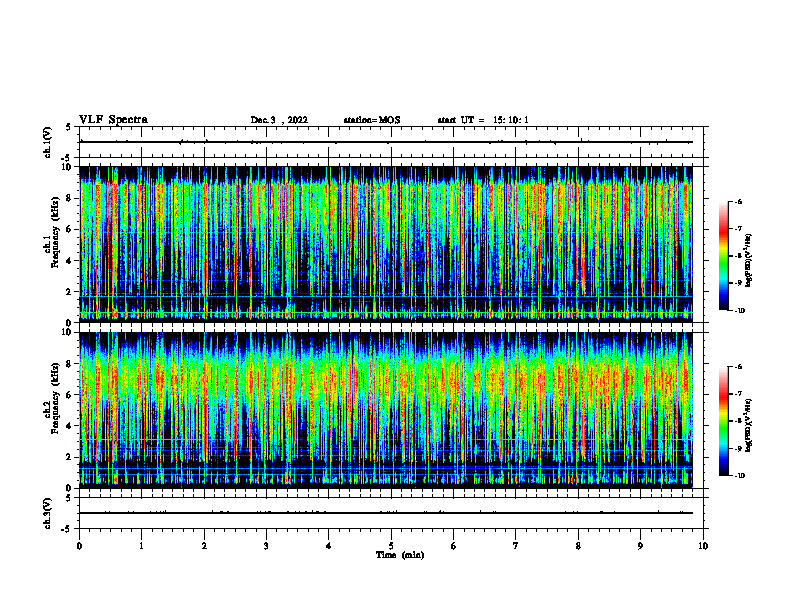792x612 pixels.
Task: Click the ch.3 voltage waveform trace
Action: (386, 513)
